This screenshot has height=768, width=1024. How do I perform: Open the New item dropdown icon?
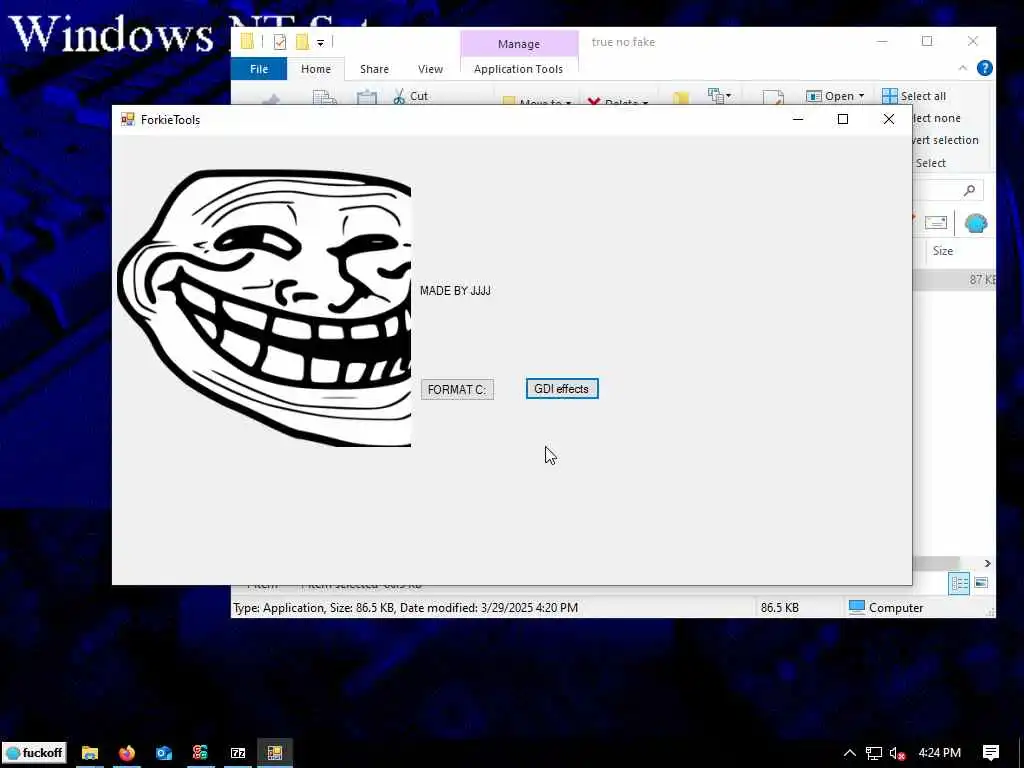[720, 96]
